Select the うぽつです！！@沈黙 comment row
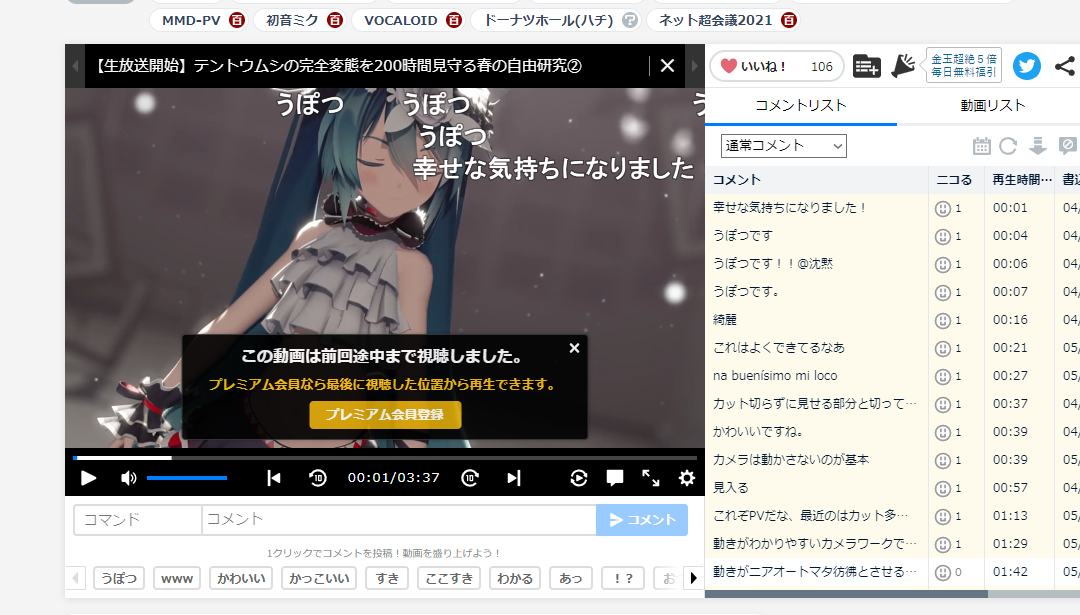The image size is (1080, 615). [893, 264]
